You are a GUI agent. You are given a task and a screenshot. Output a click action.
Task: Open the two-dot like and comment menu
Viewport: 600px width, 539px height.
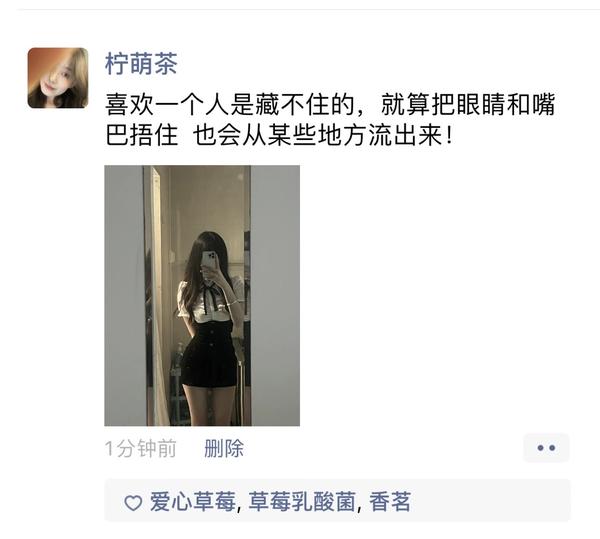(x=546, y=448)
